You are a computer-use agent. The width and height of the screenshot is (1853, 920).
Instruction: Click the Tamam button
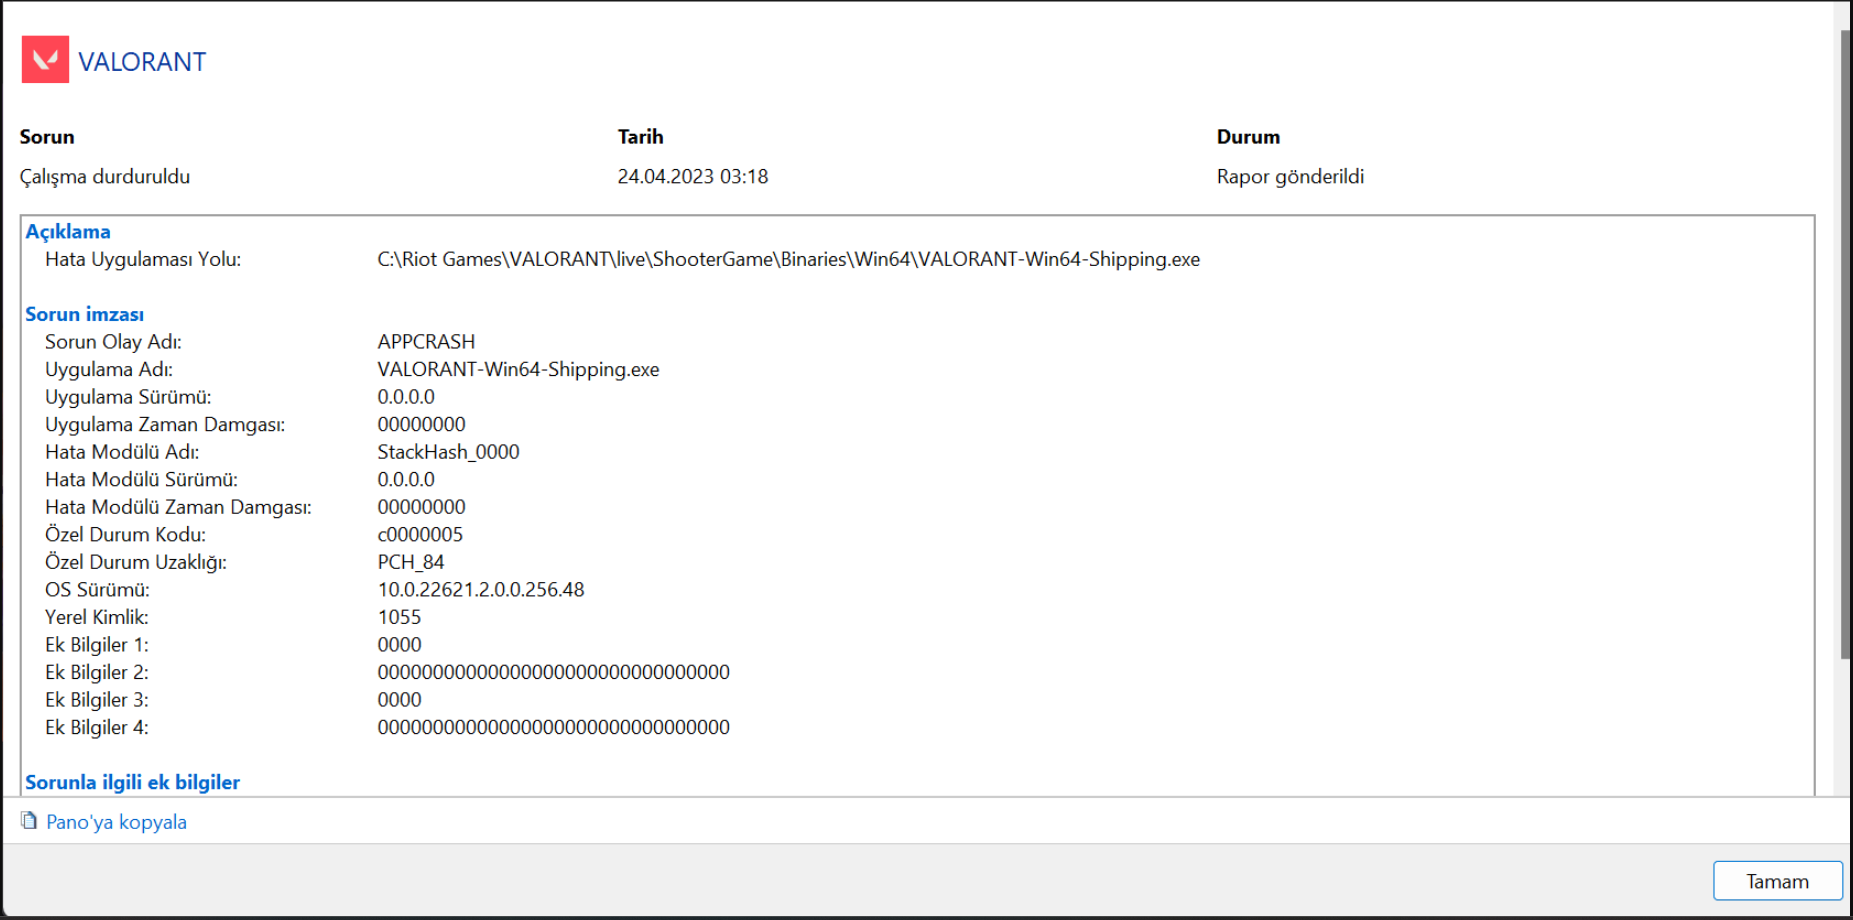click(x=1777, y=881)
